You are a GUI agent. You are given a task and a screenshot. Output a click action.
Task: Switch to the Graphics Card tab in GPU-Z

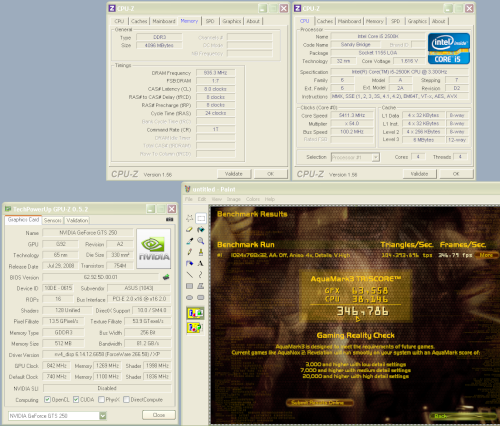point(23,220)
